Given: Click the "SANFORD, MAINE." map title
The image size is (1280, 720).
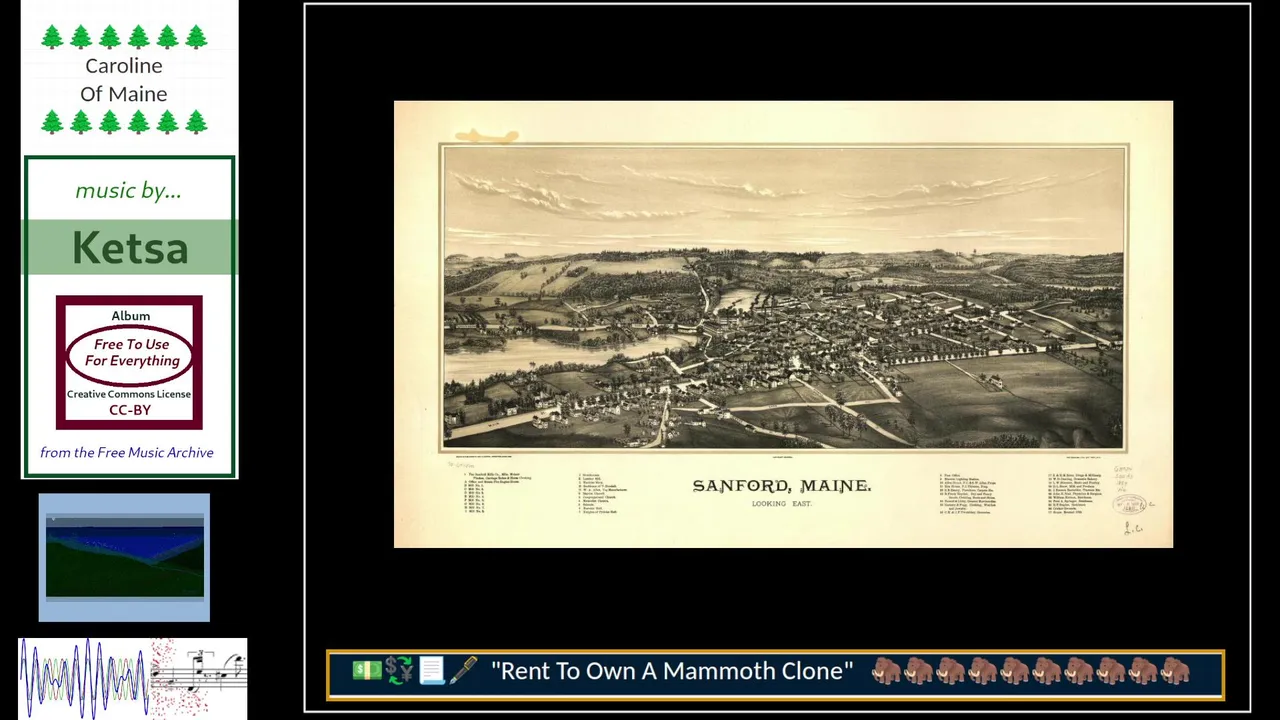Looking at the screenshot, I should (x=782, y=486).
